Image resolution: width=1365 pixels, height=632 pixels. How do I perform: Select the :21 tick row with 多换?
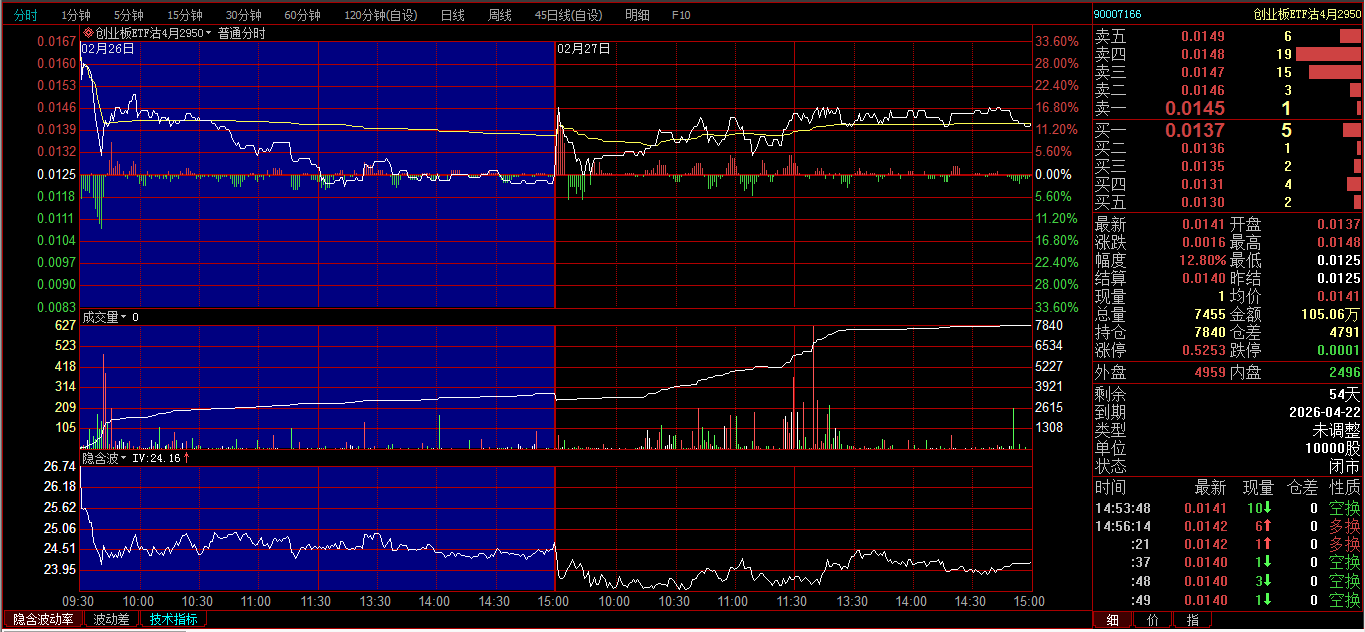pos(1228,544)
